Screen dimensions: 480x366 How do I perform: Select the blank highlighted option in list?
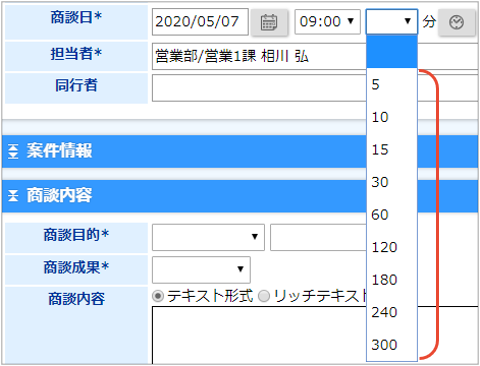coord(392,52)
